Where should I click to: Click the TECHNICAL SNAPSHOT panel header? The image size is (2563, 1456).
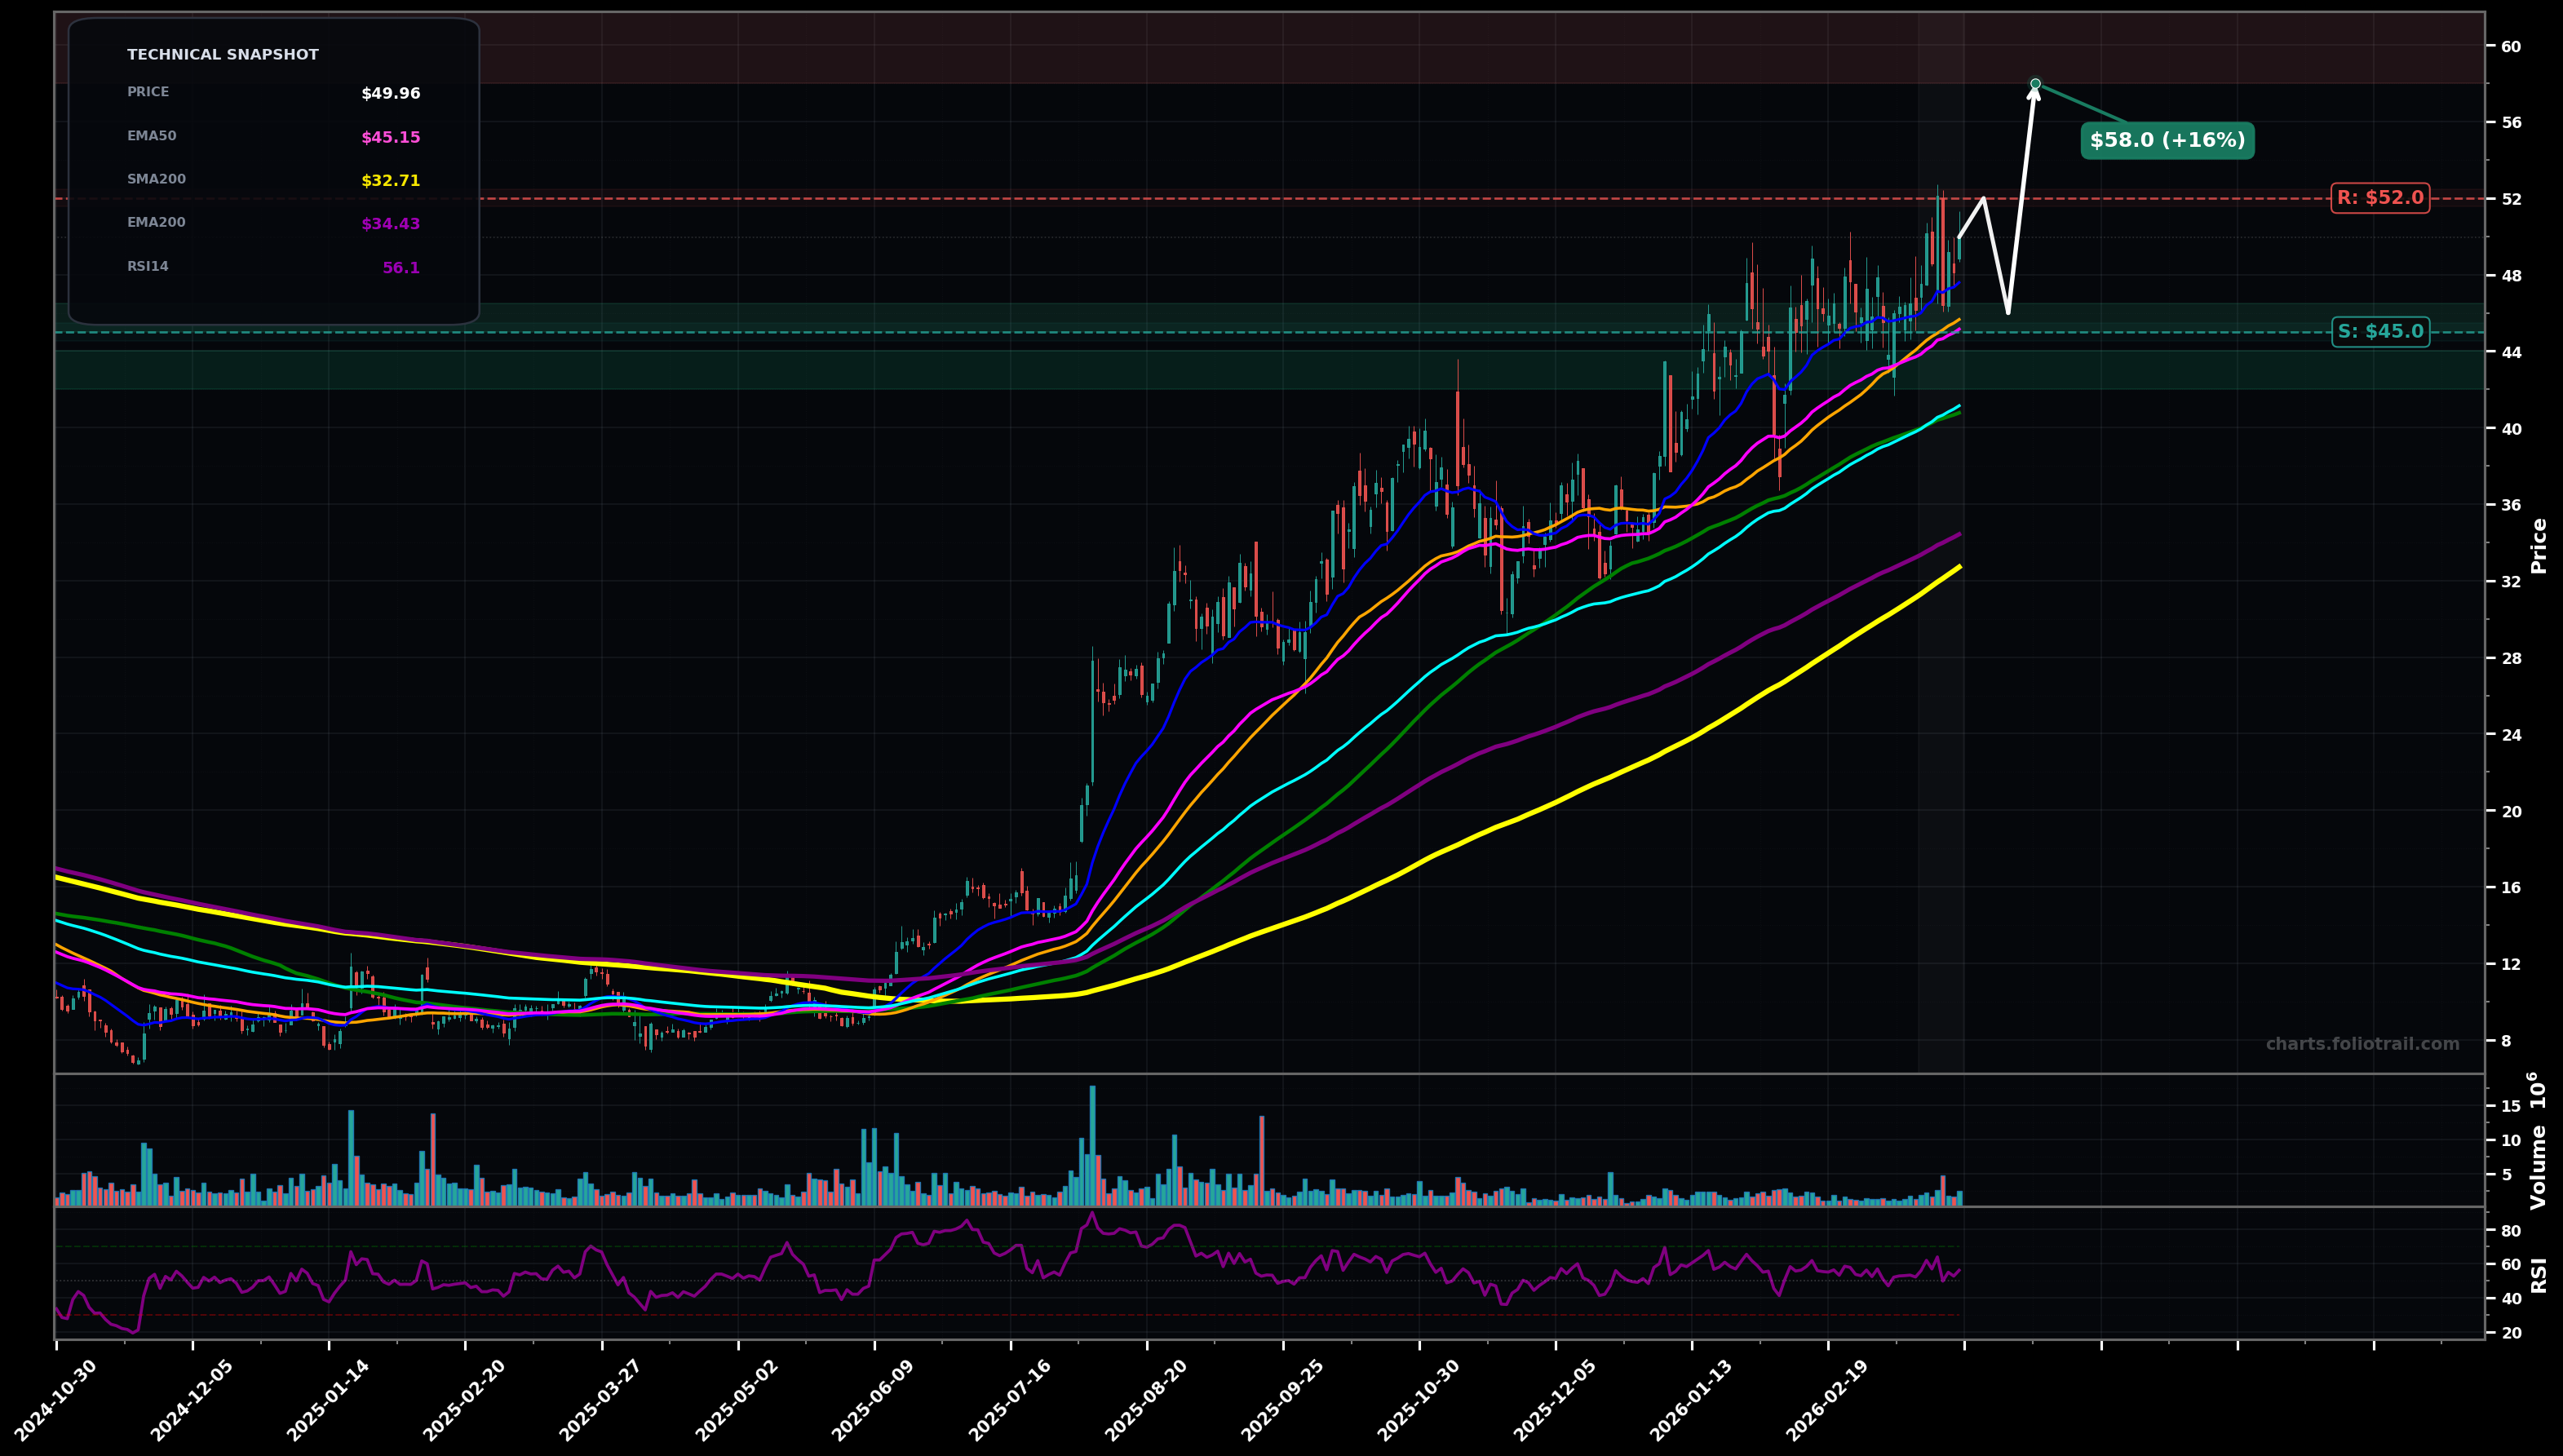tap(222, 54)
